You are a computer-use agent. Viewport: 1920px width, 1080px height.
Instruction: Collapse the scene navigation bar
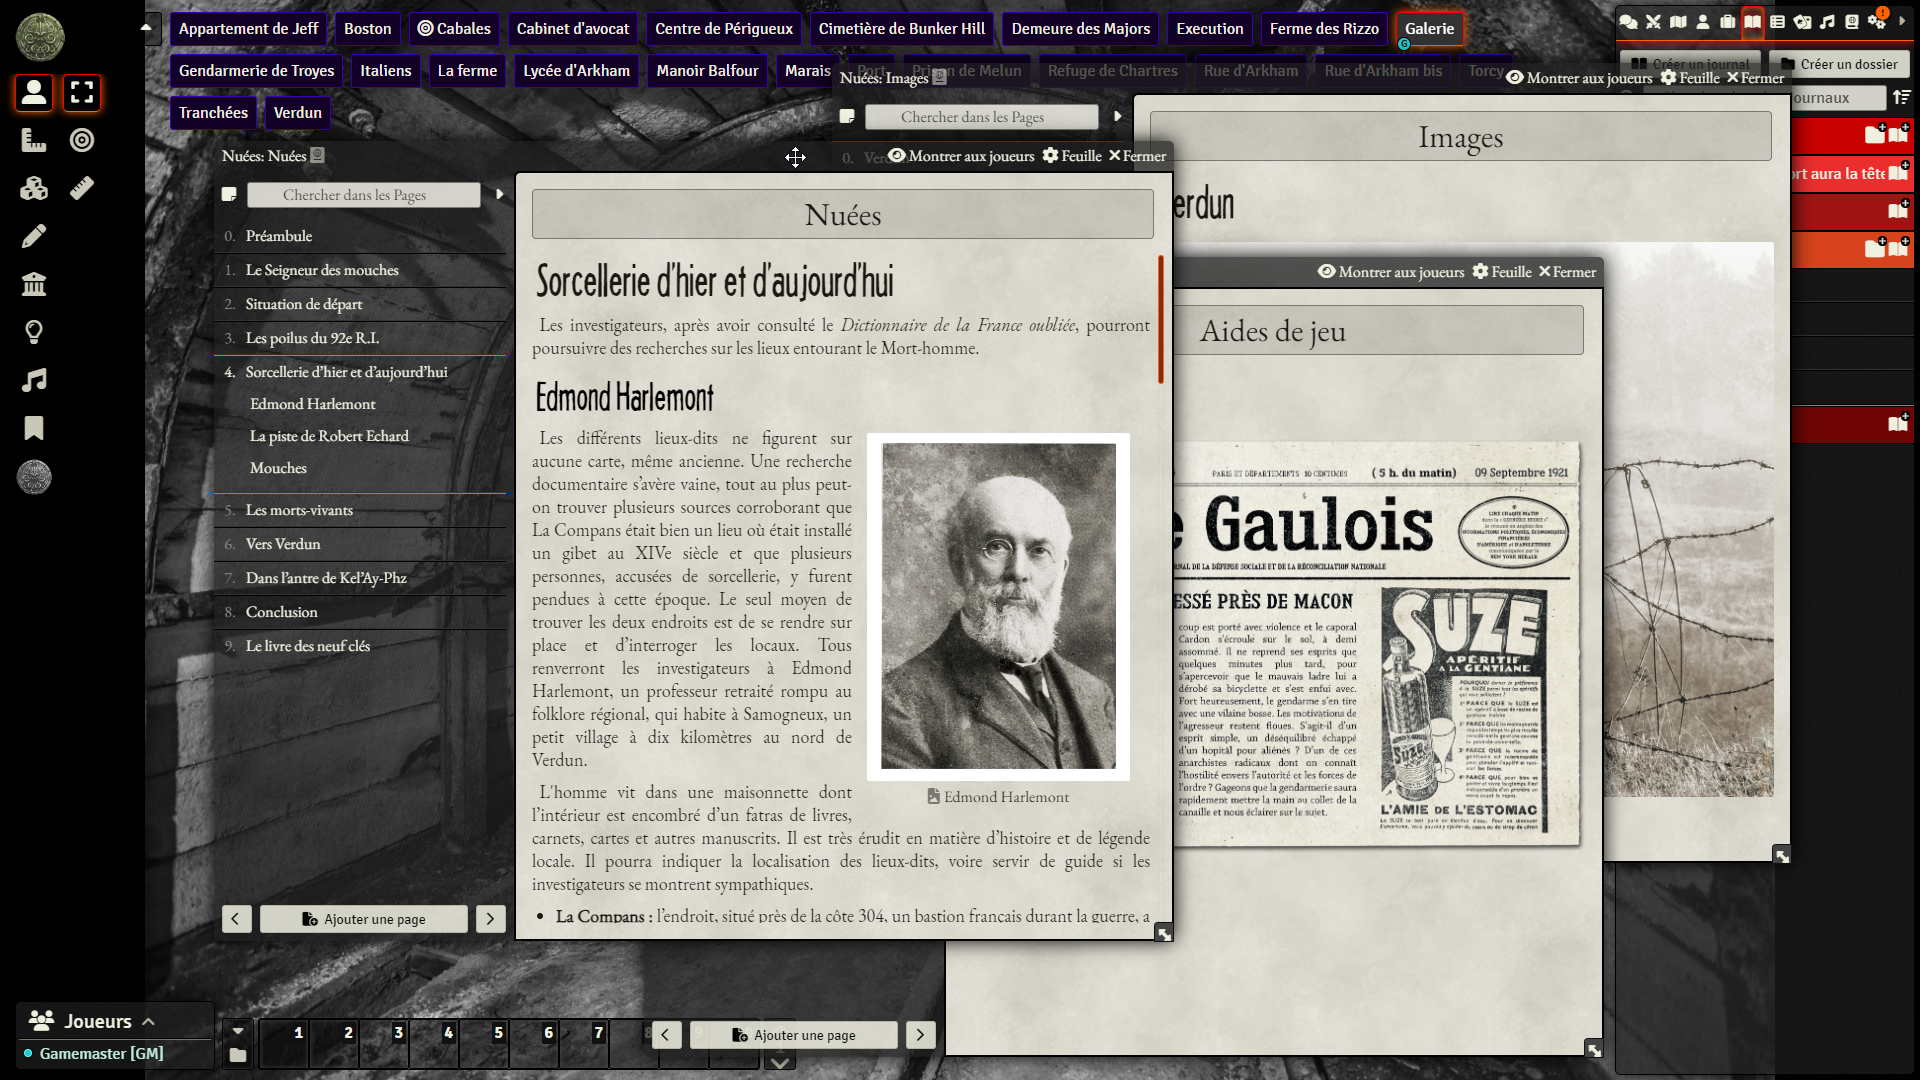click(146, 28)
